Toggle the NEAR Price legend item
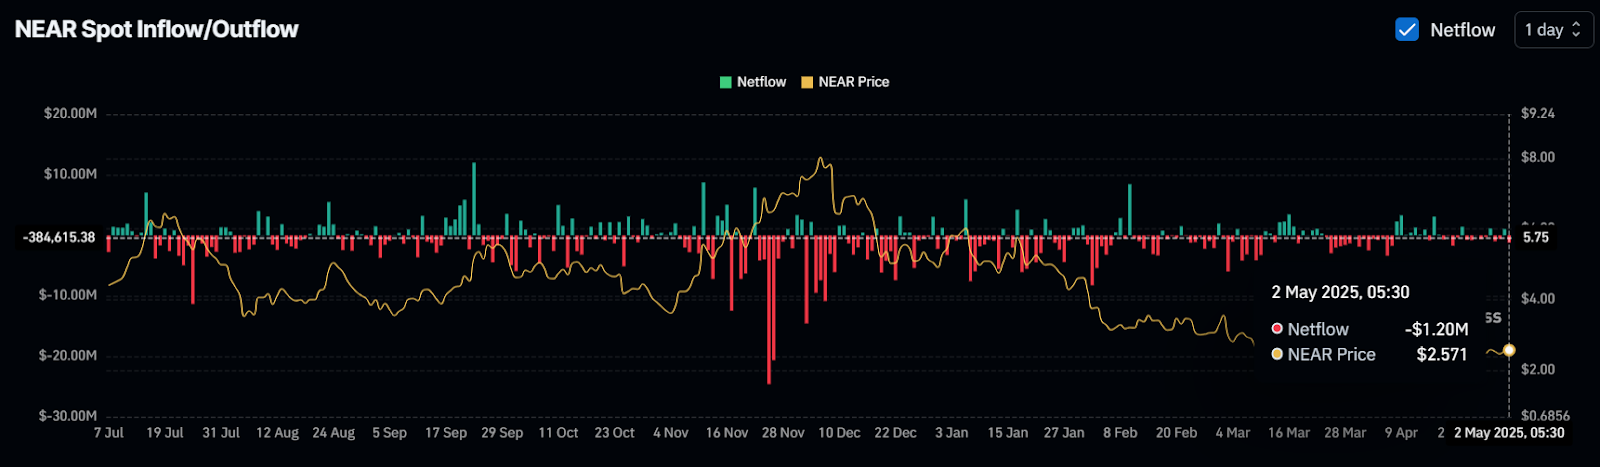Viewport: 1600px width, 467px height. pyautogui.click(x=845, y=82)
